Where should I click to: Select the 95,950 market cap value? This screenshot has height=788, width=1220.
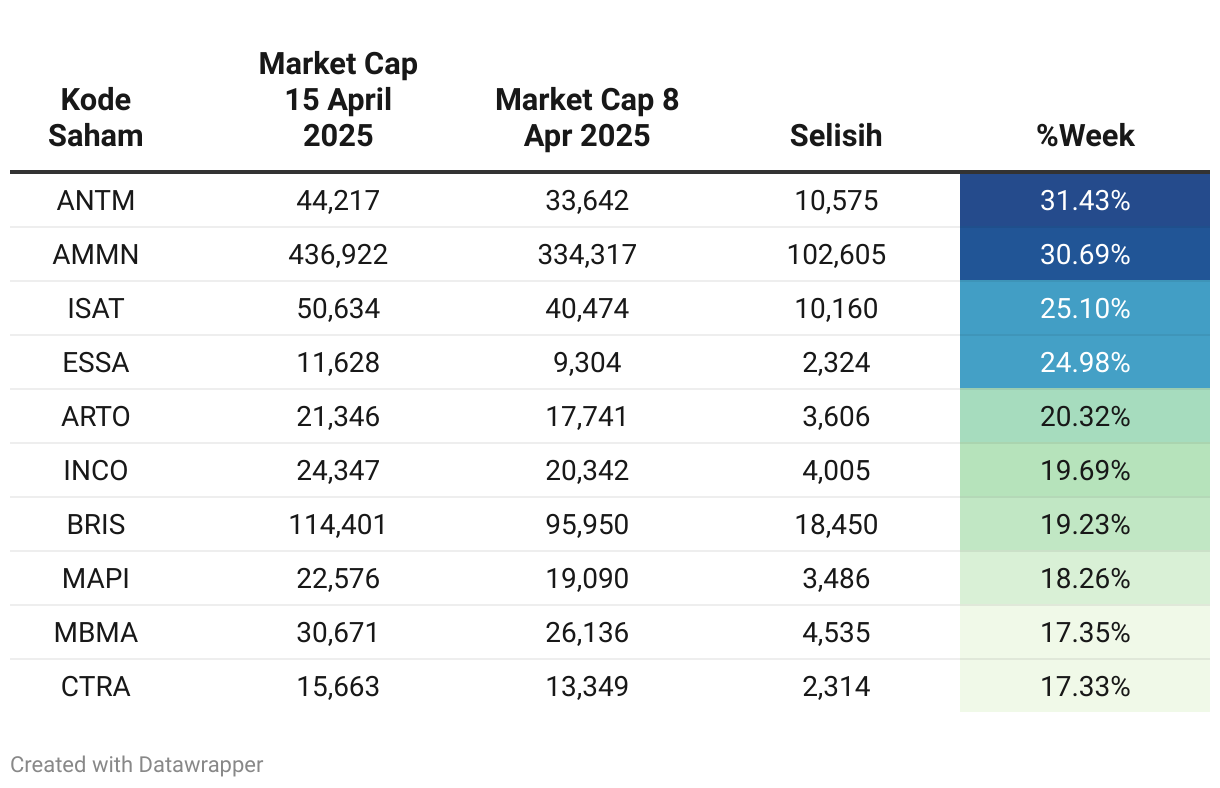[587, 525]
